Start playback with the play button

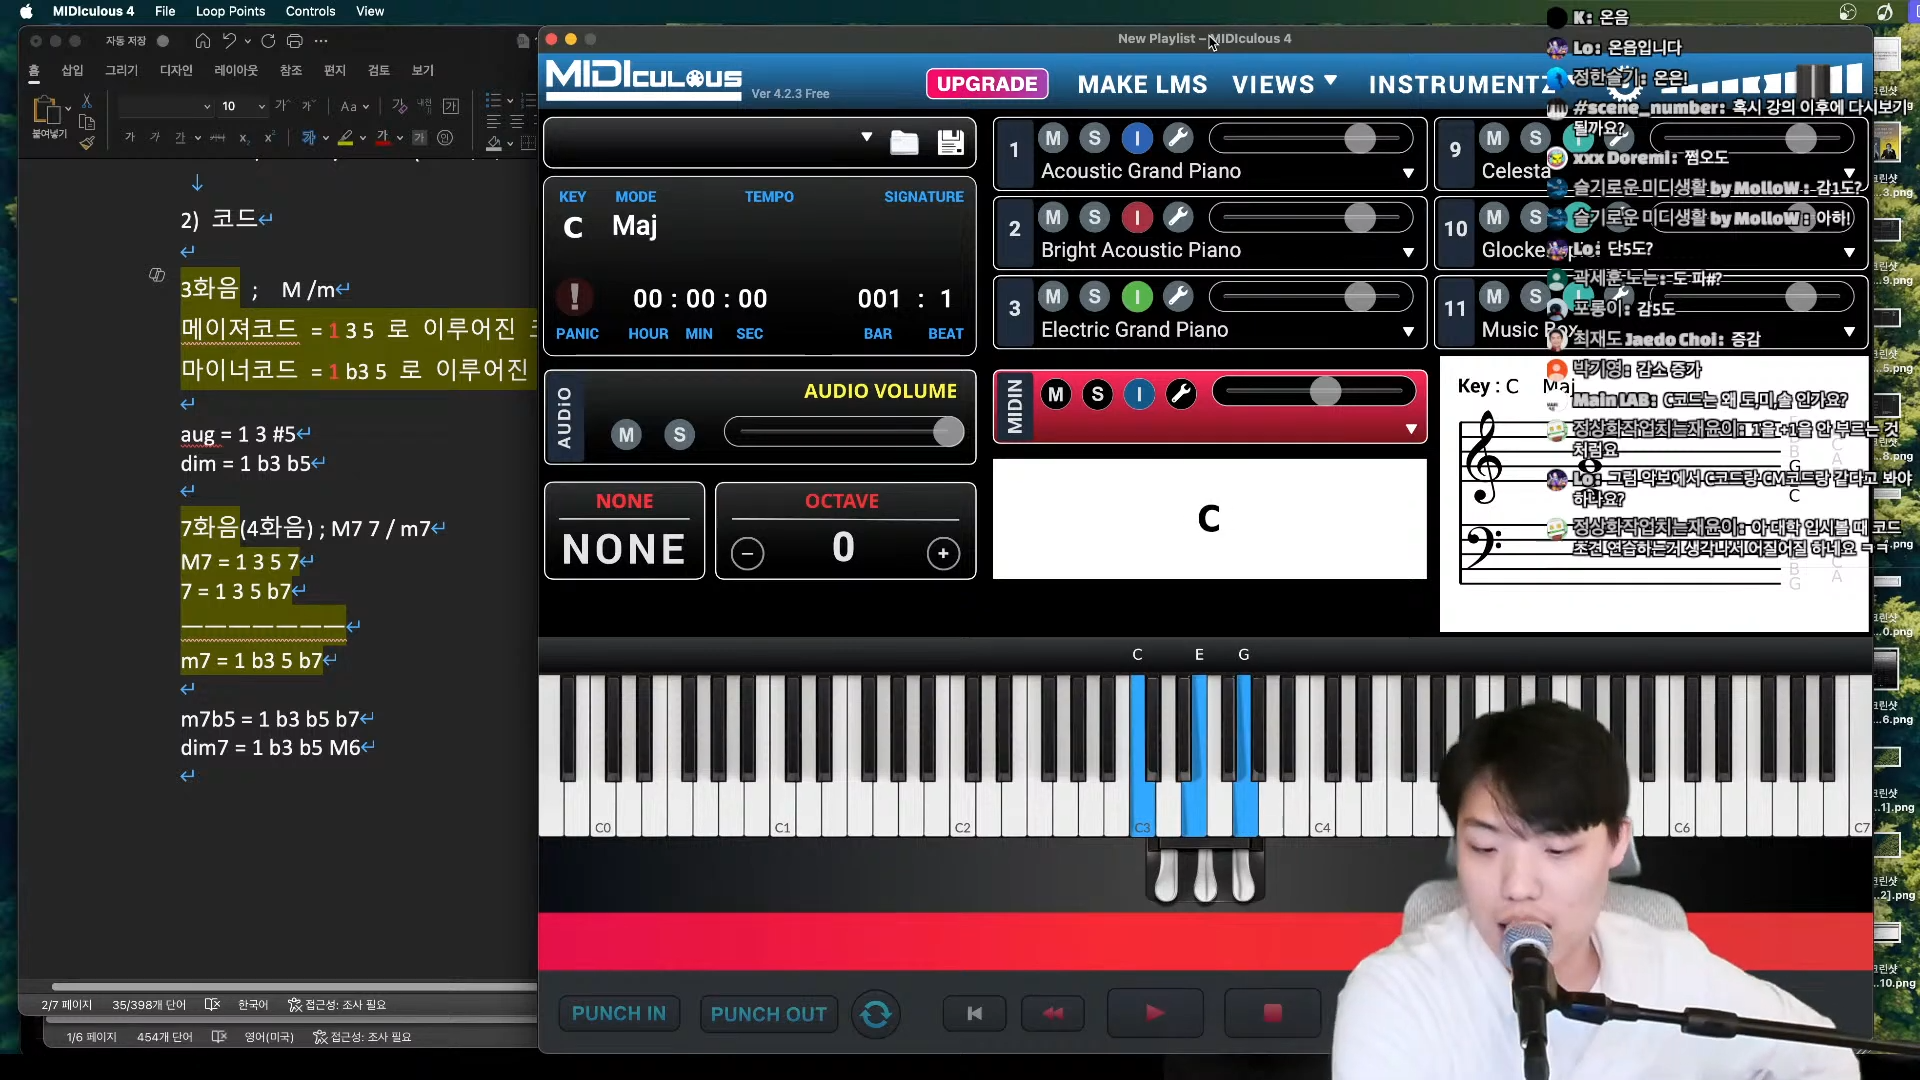point(1155,1013)
